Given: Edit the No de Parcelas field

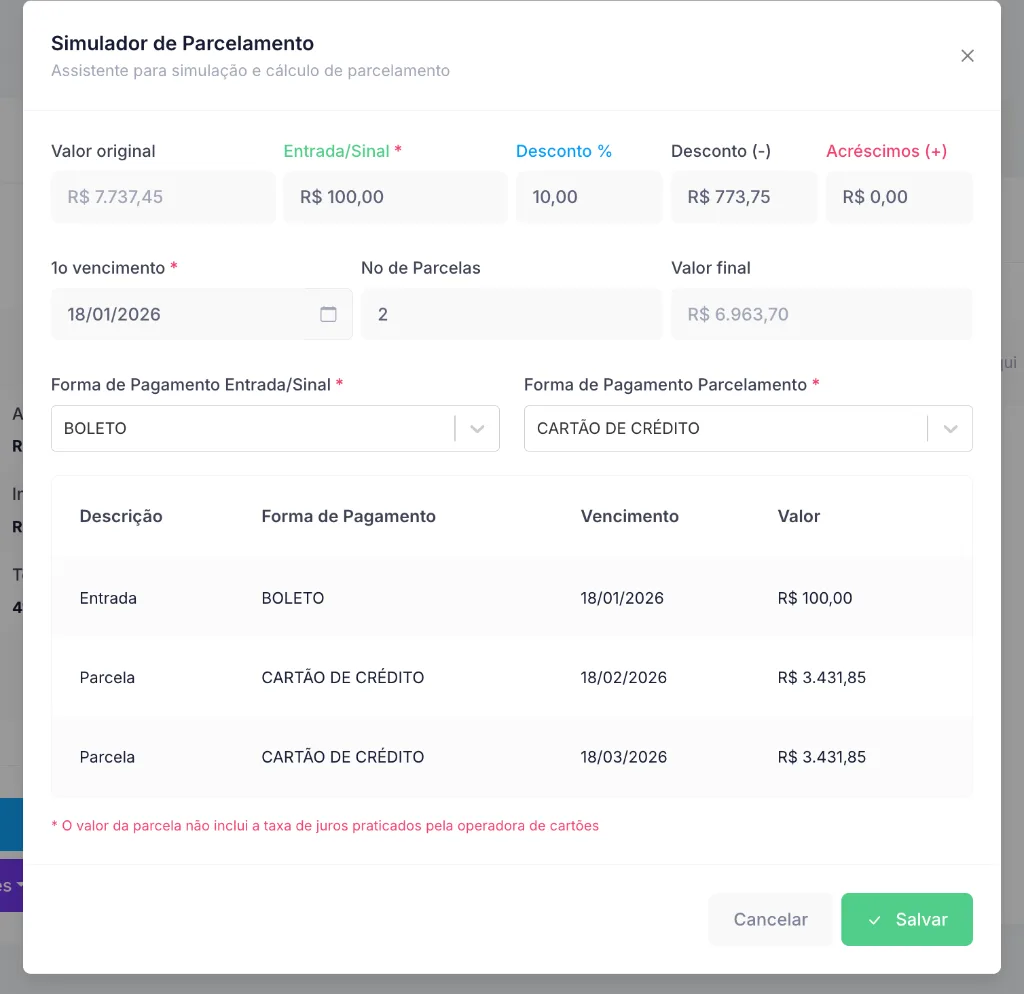Looking at the screenshot, I should point(511,314).
